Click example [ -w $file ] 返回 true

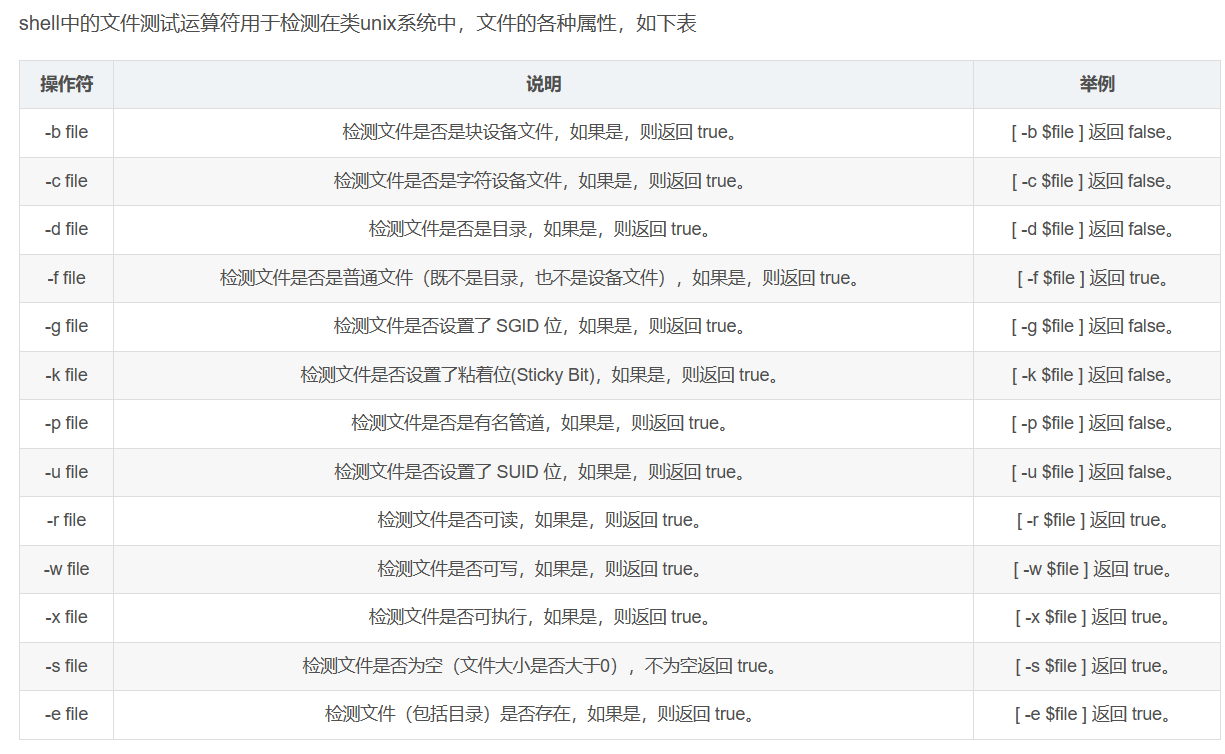pos(1096,569)
